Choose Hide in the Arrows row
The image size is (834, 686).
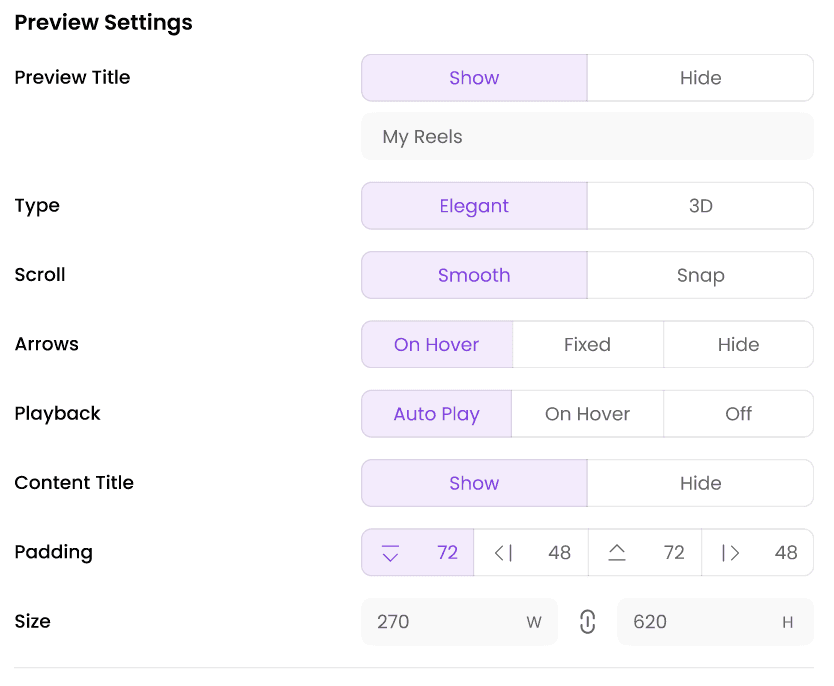click(738, 345)
